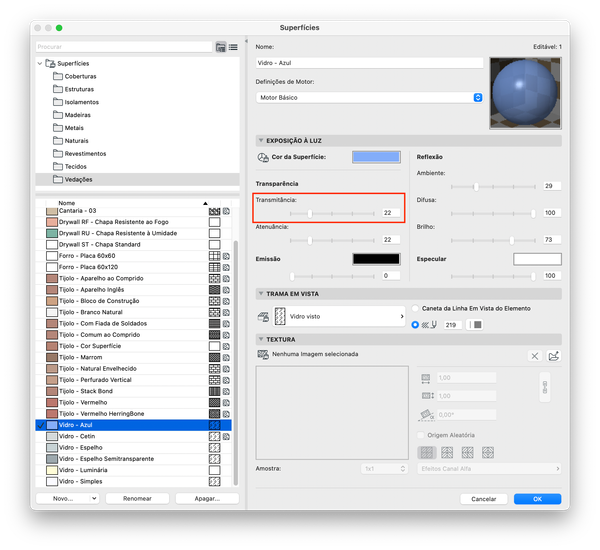Collapse the Textura section
The height and width of the screenshot is (550, 600).
point(261,339)
